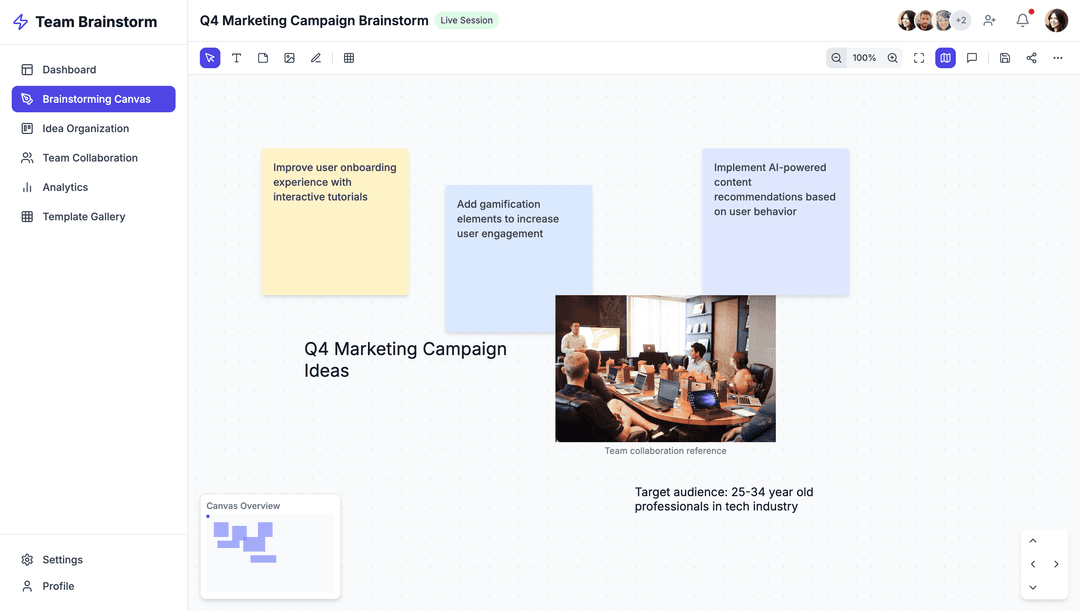Click the Canvas Overview minimap

click(x=270, y=545)
